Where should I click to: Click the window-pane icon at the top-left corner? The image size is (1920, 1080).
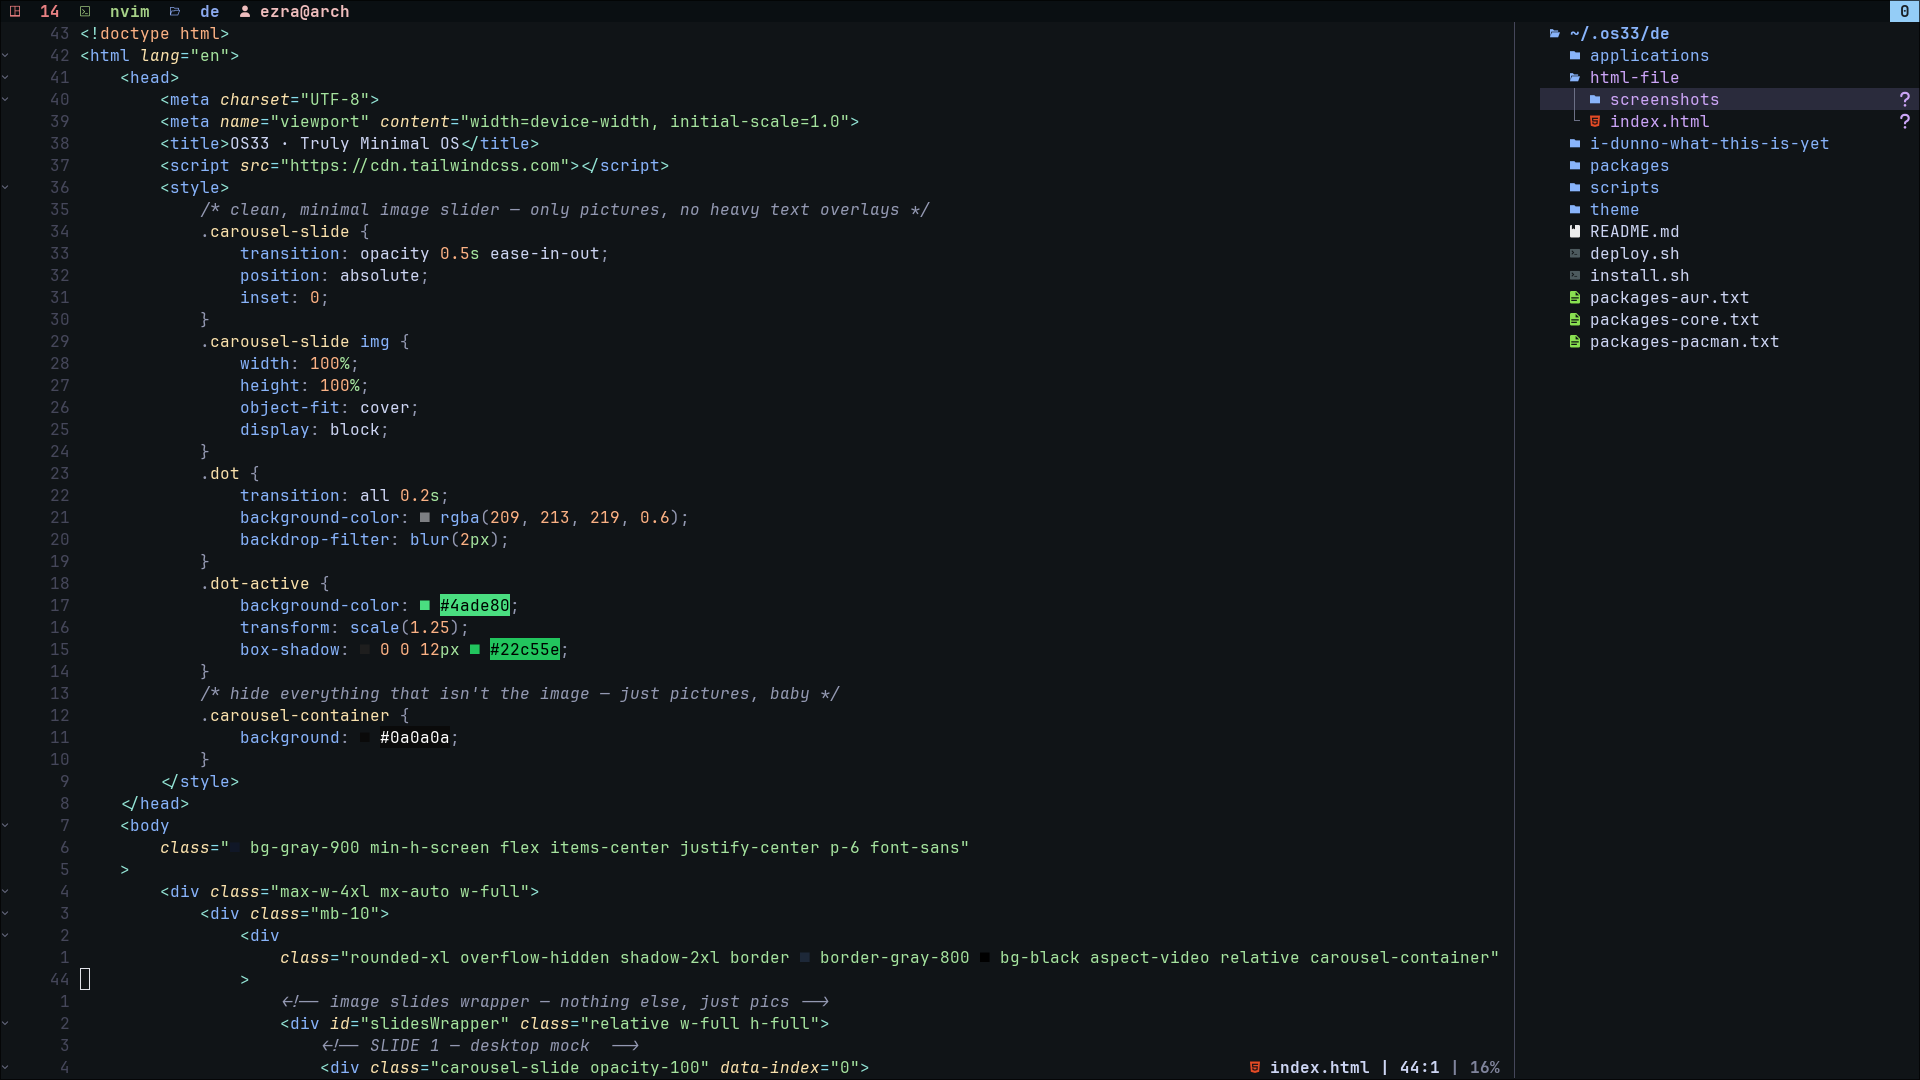click(14, 11)
